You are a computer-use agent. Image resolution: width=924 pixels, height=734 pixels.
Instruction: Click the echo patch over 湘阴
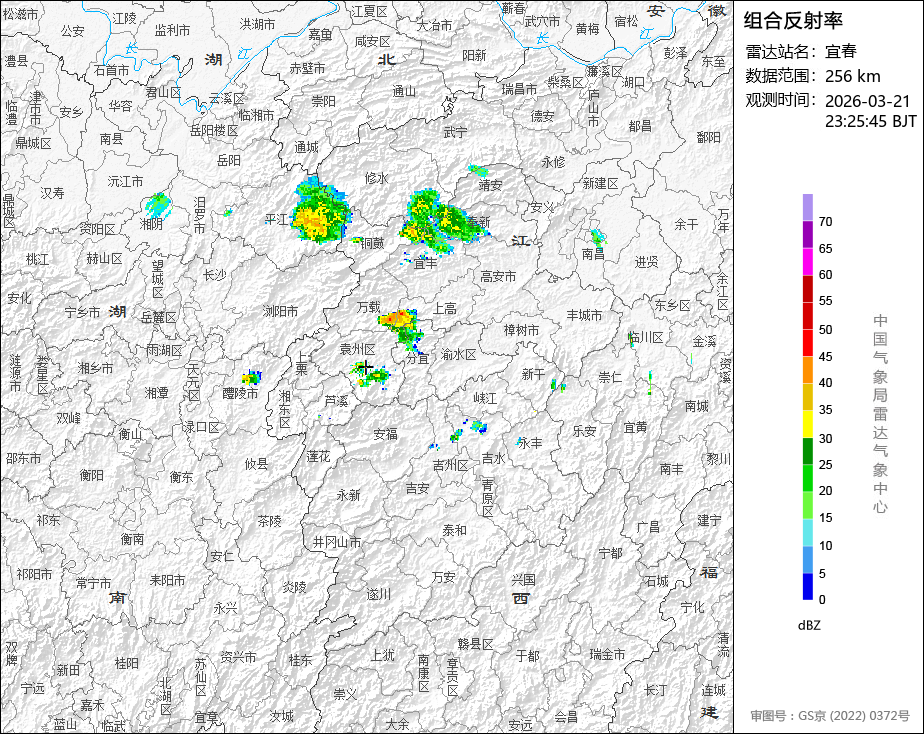click(157, 204)
